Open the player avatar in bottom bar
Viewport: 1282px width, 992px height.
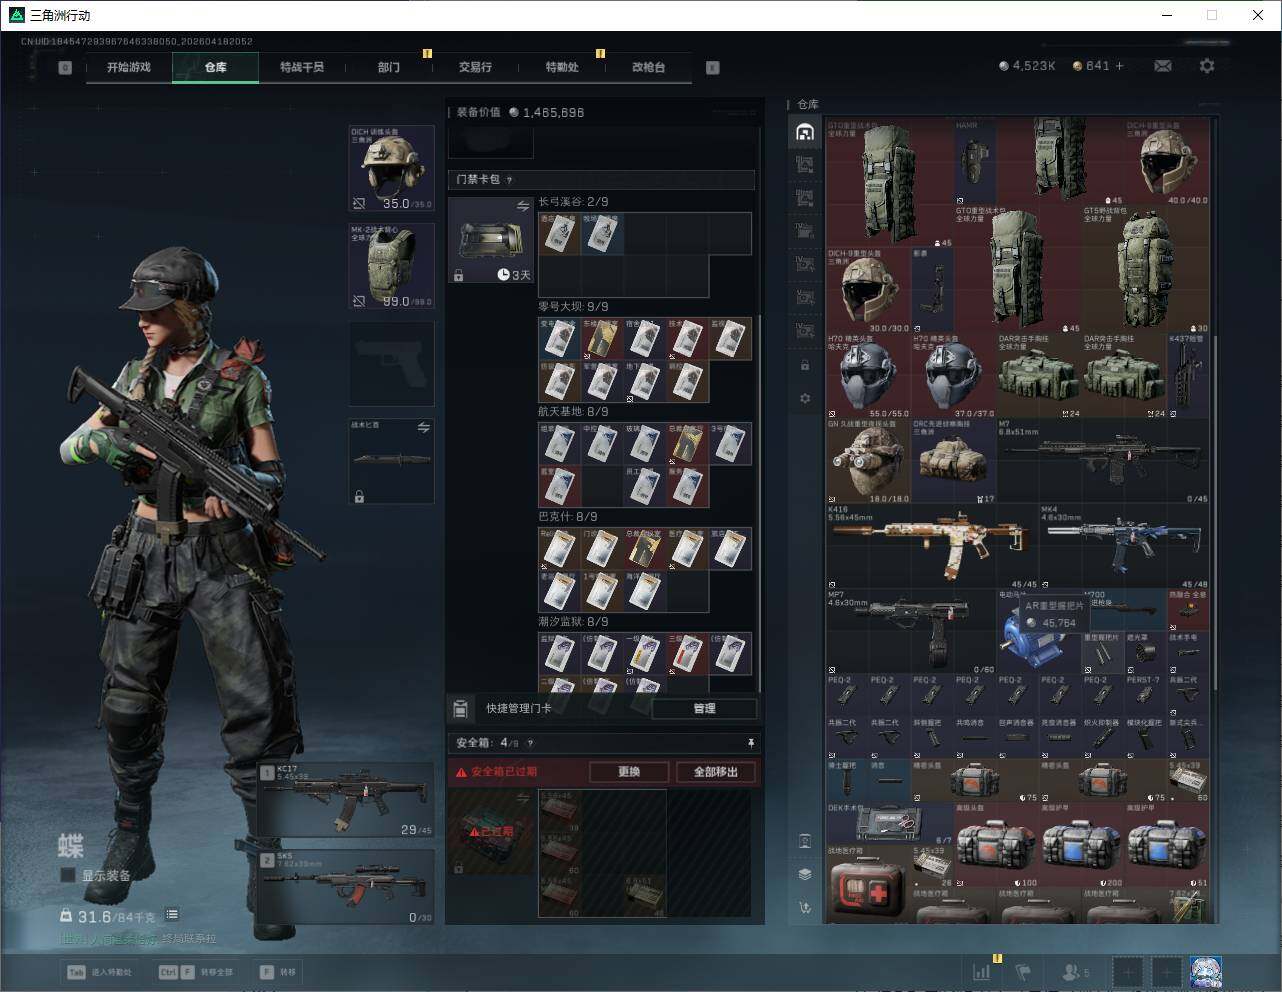1205,971
